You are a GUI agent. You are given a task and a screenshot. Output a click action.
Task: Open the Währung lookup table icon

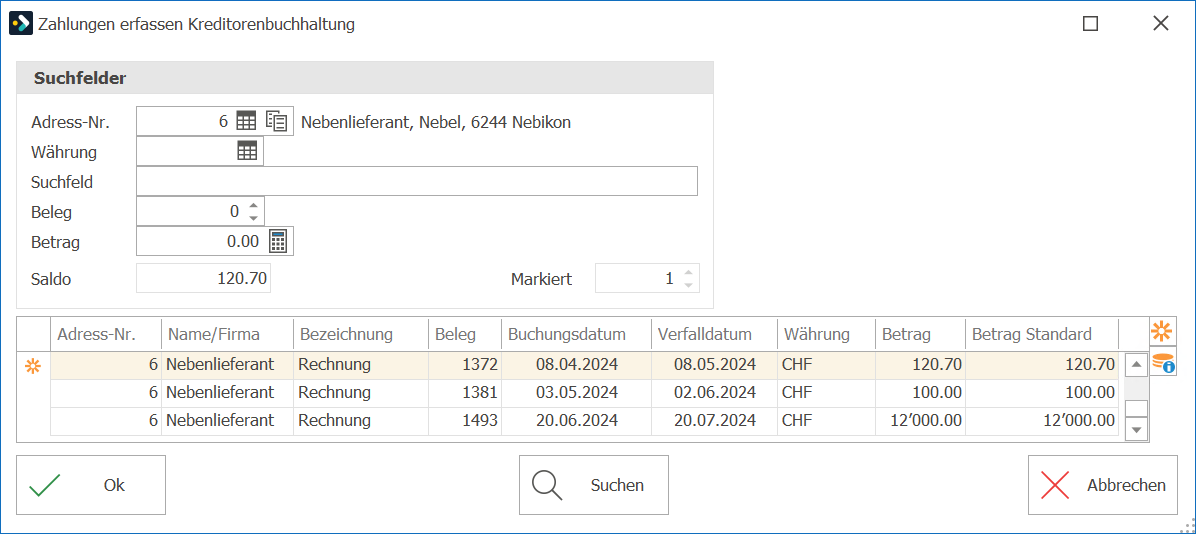[x=247, y=151]
